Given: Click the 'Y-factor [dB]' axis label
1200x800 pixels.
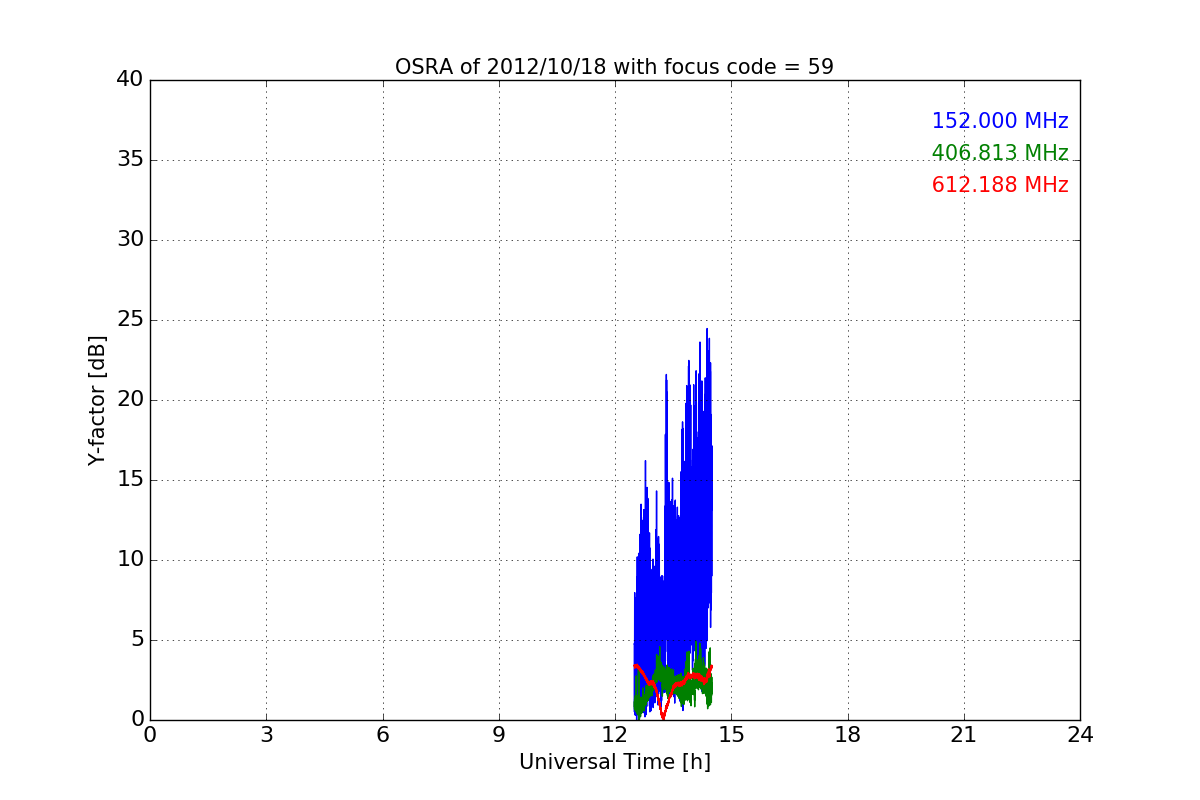Looking at the screenshot, I should 97,400.
